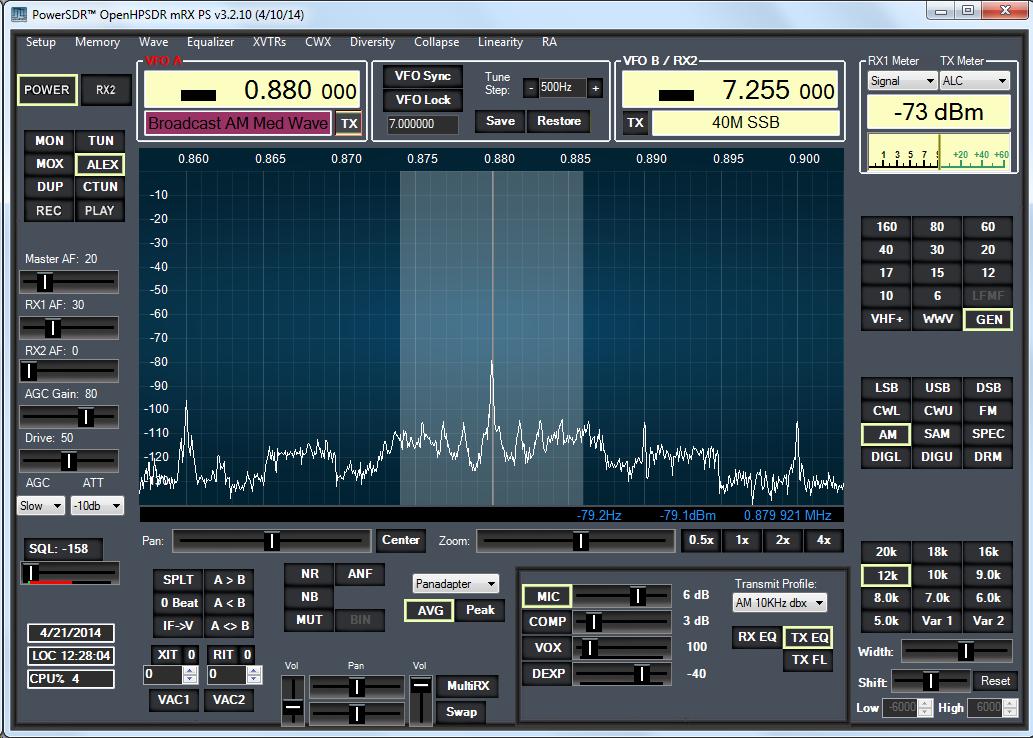
Task: Set zoom to 4x
Action: pyautogui.click(x=824, y=540)
